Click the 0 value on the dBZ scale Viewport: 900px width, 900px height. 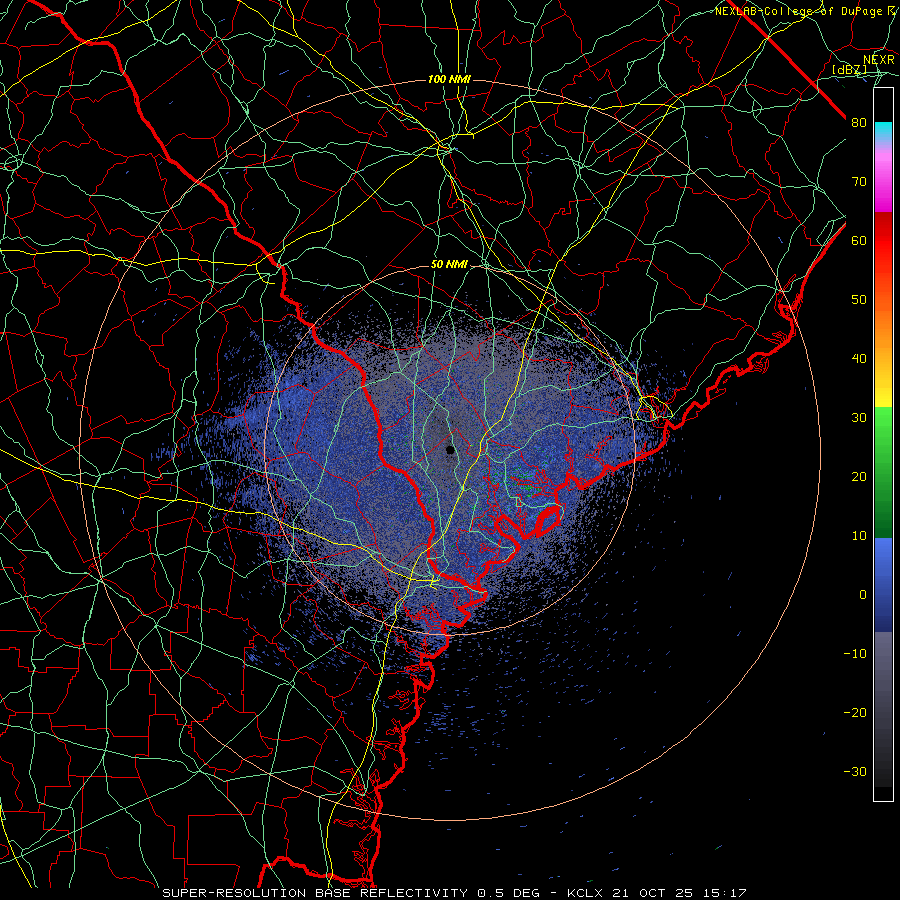(x=863, y=595)
